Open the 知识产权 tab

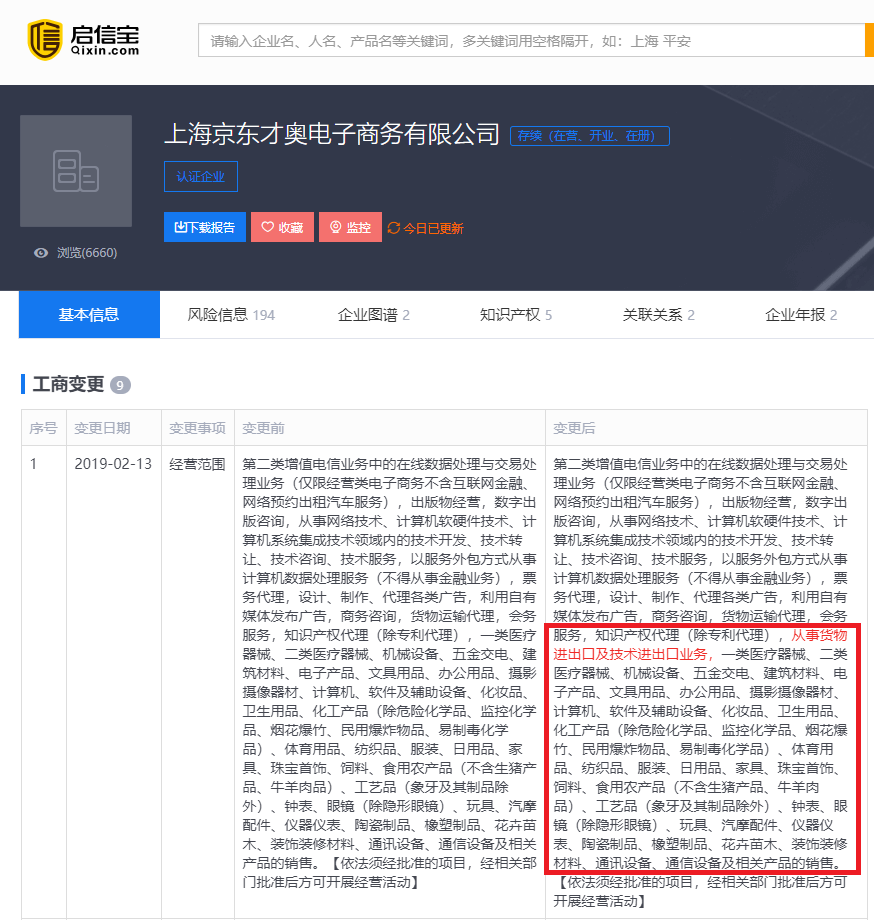[x=516, y=315]
